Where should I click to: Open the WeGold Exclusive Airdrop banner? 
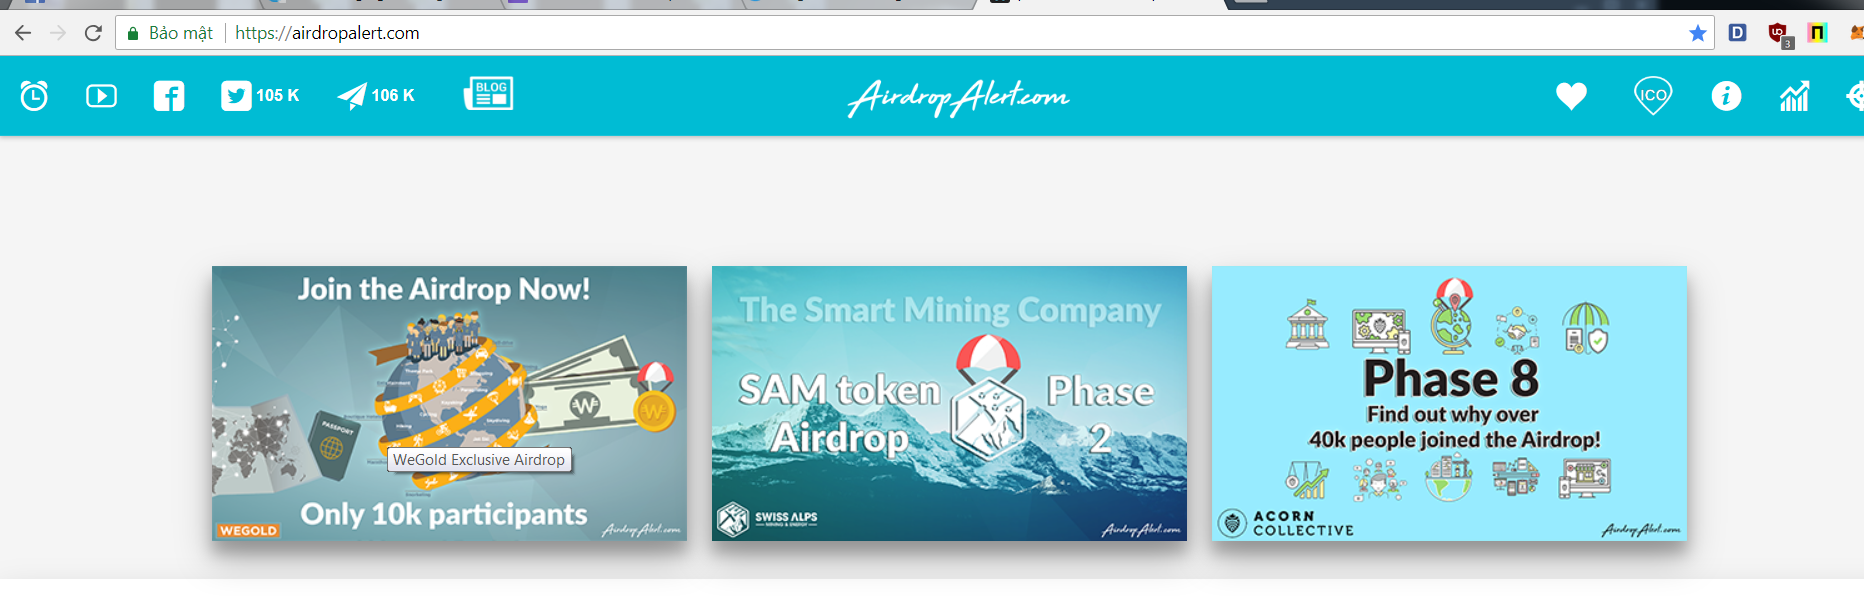click(x=449, y=403)
